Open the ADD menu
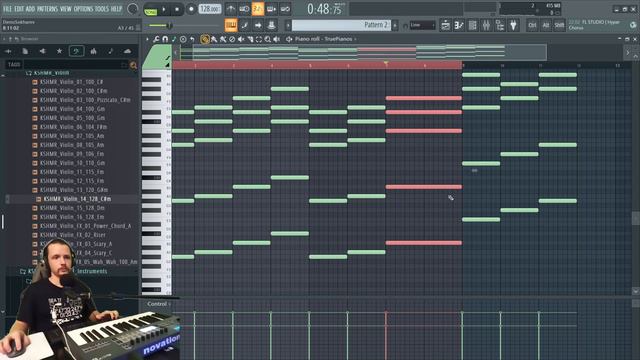This screenshot has width=640, height=360. (31, 9)
